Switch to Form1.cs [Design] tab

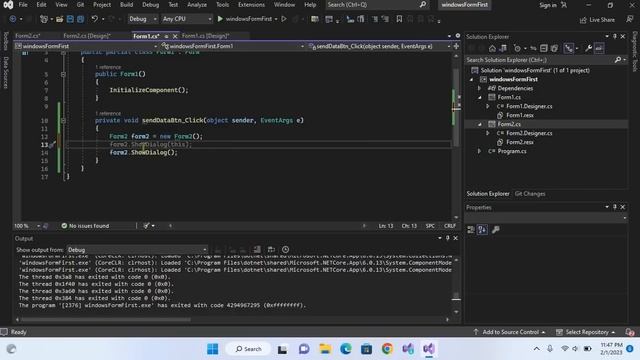click(x=205, y=36)
